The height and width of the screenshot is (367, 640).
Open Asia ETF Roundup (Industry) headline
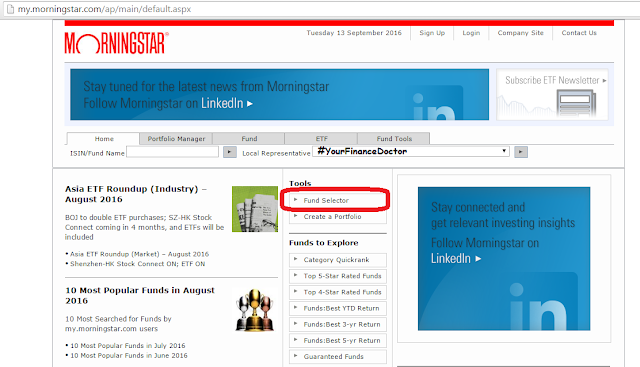[x=136, y=194]
